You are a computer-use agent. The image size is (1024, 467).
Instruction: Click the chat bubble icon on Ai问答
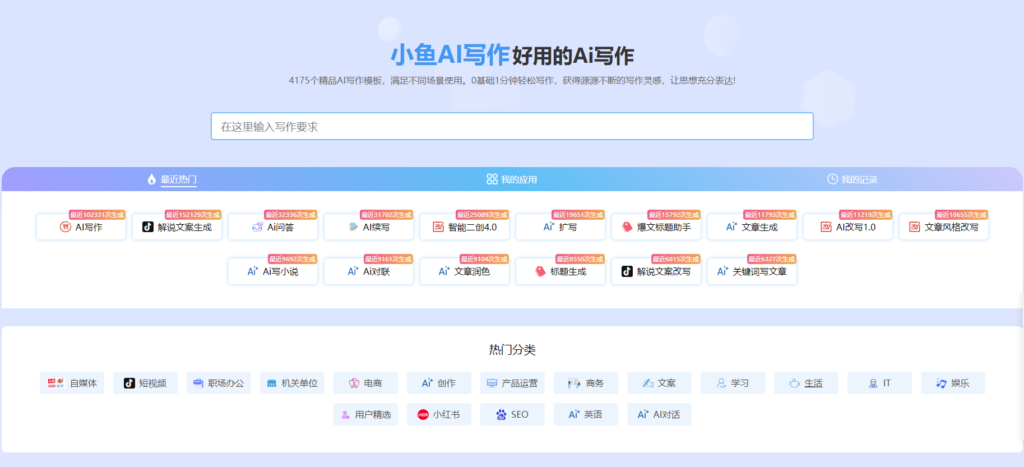pos(257,227)
